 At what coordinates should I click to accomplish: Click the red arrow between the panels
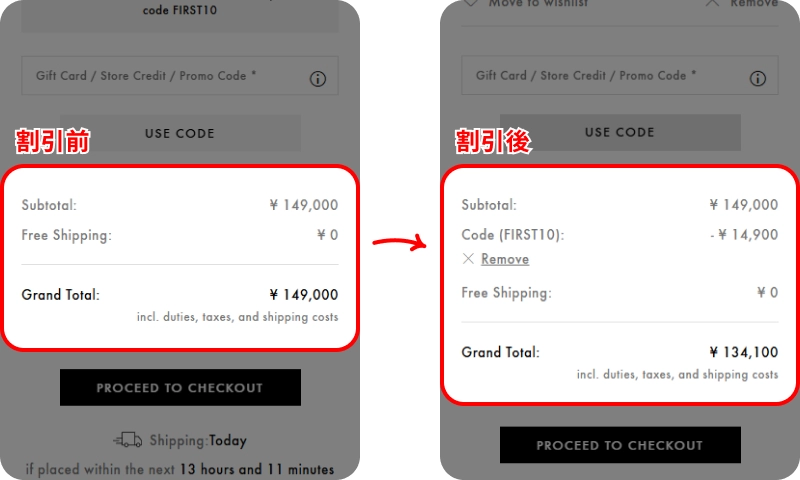[x=399, y=242]
